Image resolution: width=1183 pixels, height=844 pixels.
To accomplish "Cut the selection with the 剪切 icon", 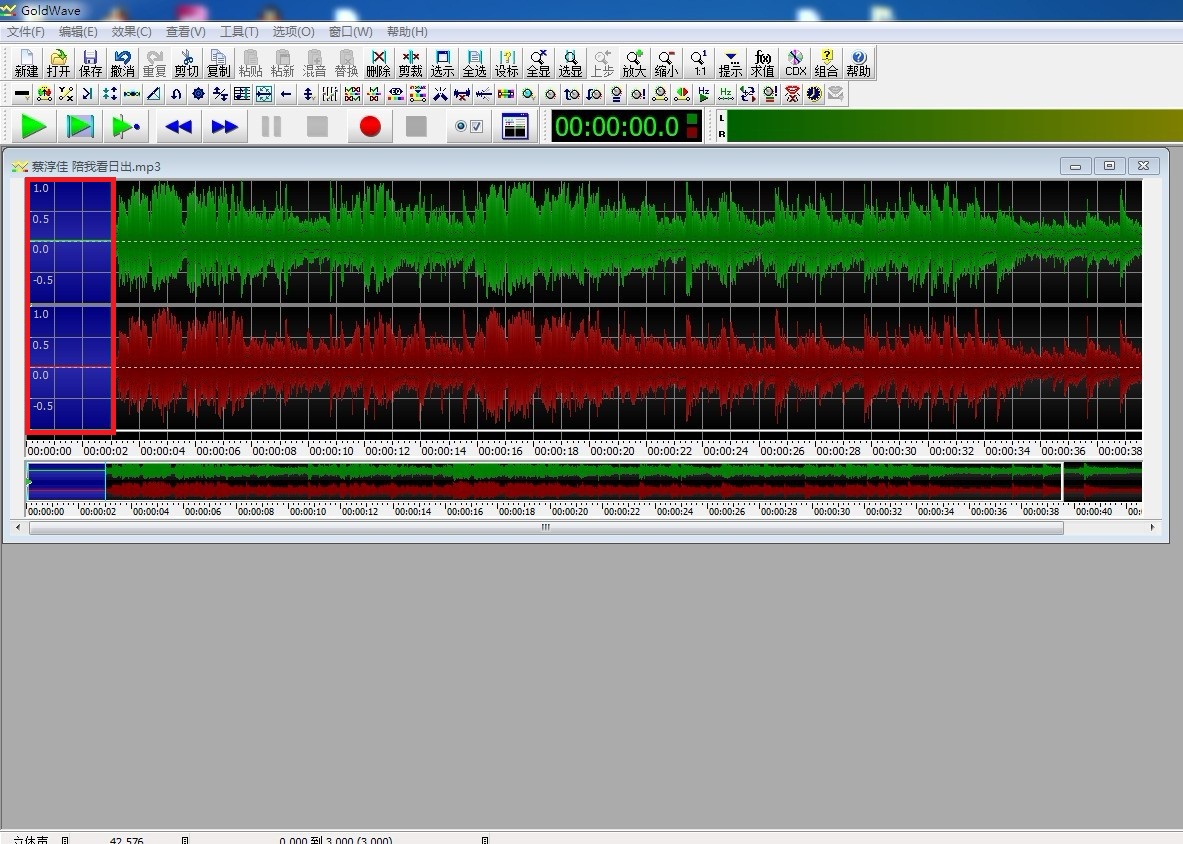I will [x=186, y=63].
